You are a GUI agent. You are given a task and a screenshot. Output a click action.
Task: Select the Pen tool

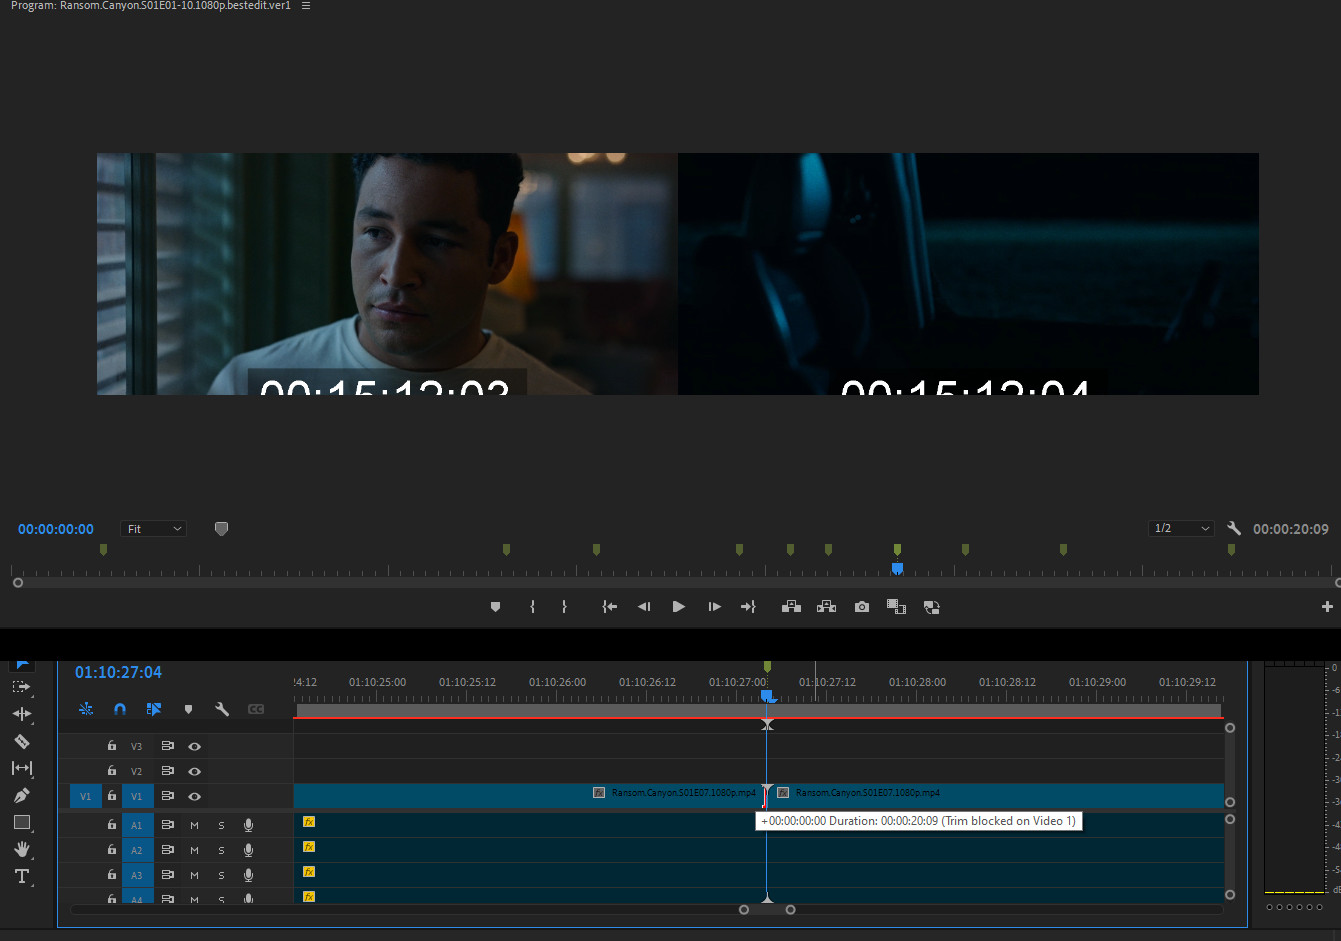[x=22, y=795]
